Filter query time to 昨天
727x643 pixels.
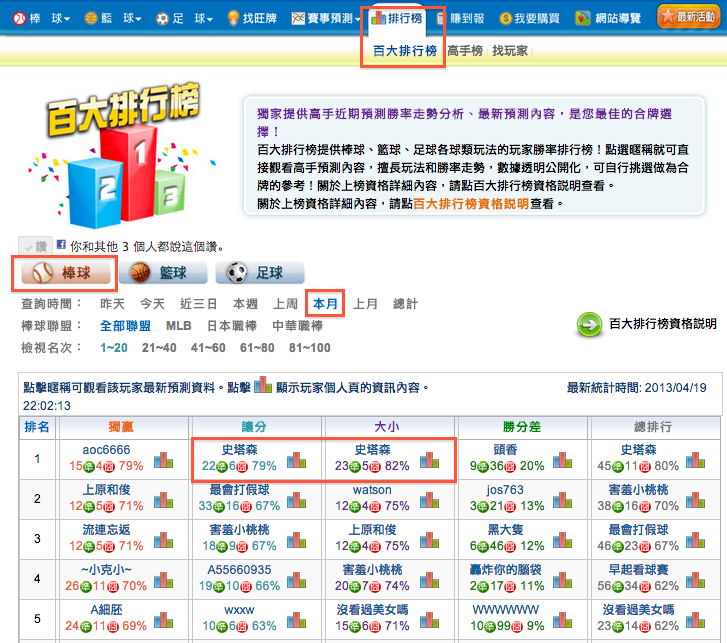pos(112,304)
